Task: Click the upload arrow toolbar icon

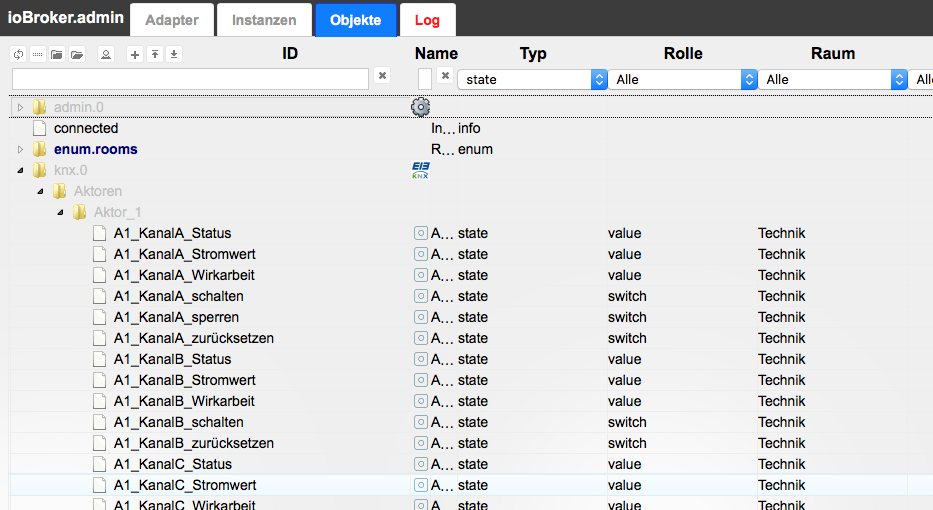Action: click(x=154, y=54)
